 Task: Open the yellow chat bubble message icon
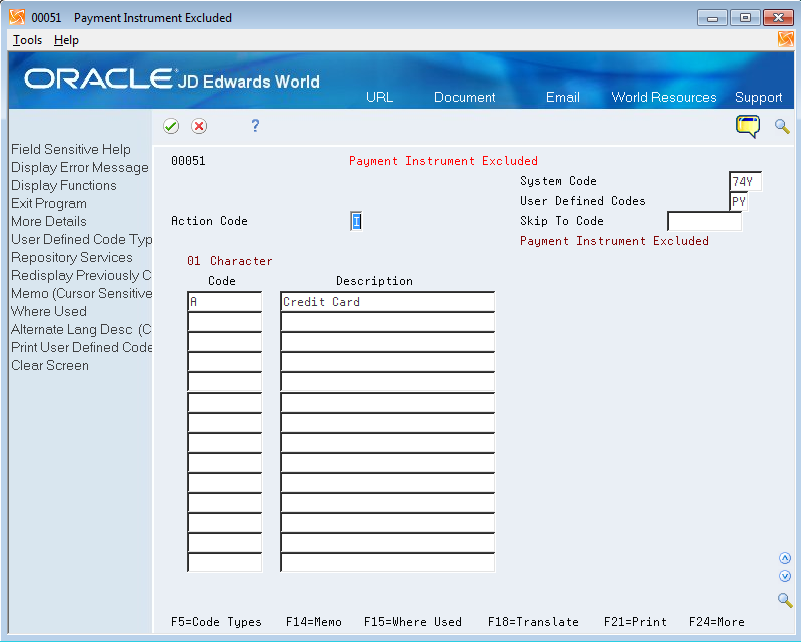click(747, 127)
